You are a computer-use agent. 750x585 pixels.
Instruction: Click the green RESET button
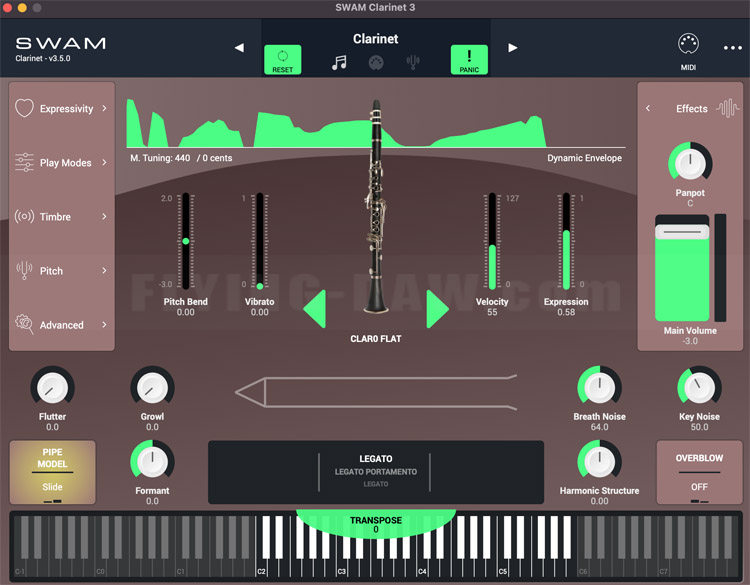(x=283, y=60)
